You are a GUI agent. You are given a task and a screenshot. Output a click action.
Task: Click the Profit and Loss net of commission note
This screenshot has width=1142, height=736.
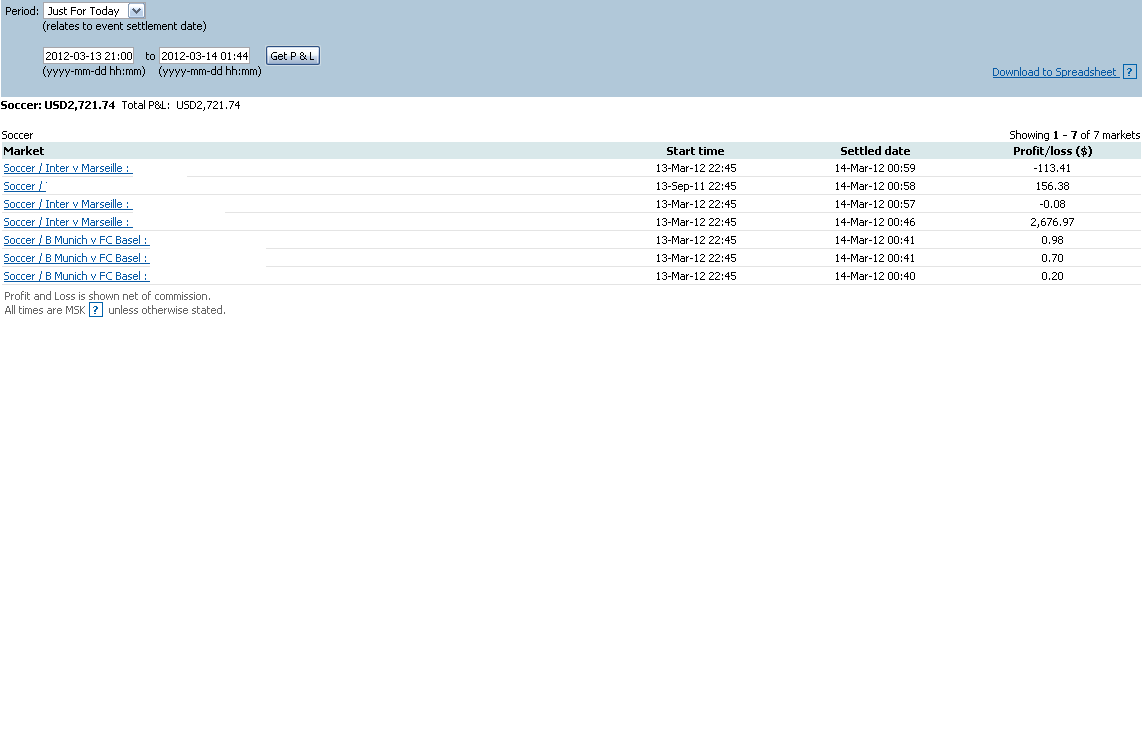coord(107,296)
